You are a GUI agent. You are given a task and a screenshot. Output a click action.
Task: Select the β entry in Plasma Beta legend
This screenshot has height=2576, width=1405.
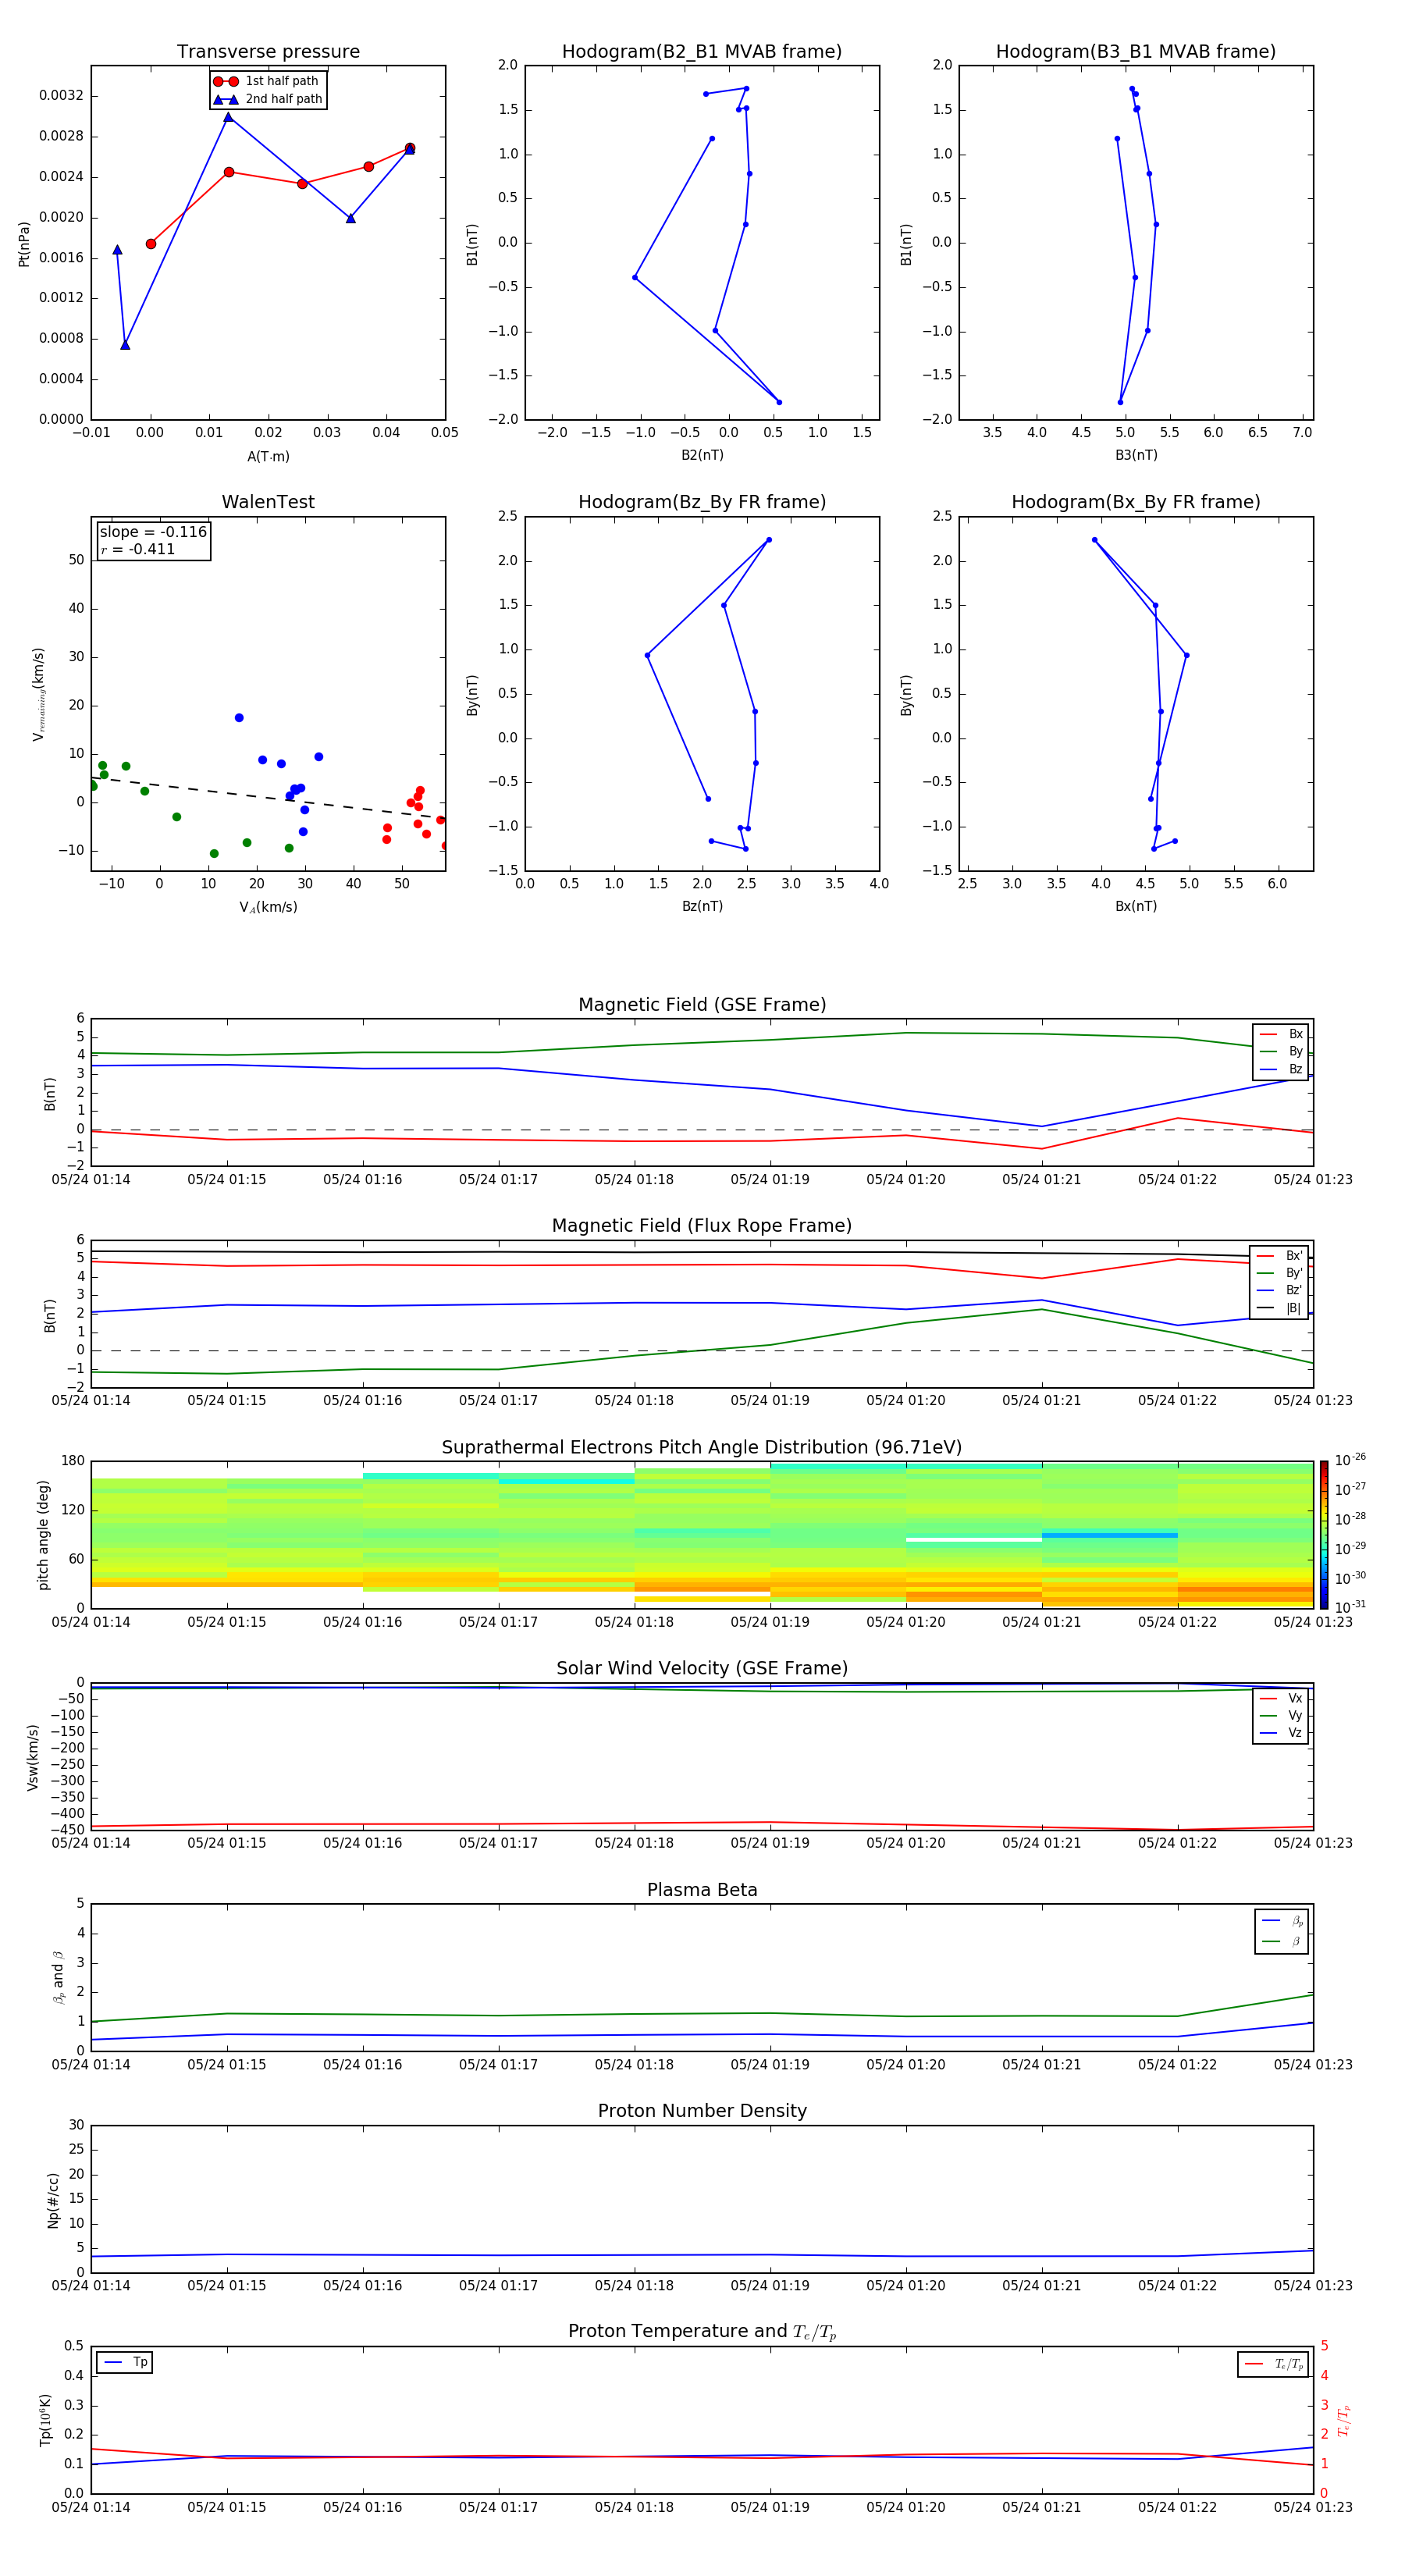tap(1282, 1941)
